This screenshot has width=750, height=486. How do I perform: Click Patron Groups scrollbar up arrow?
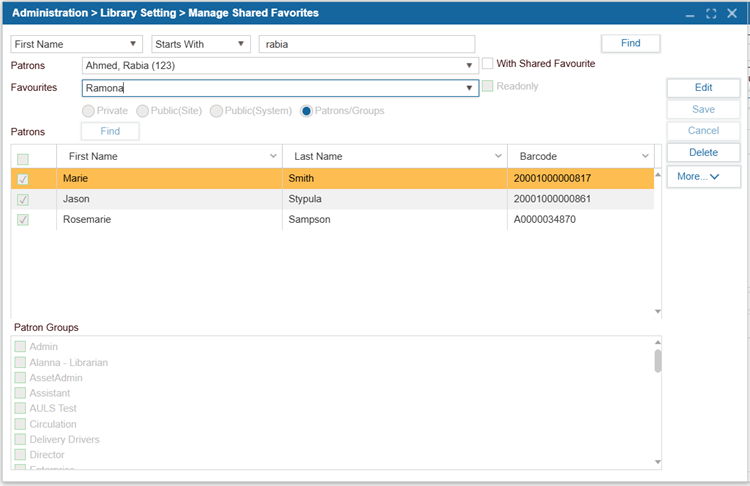point(658,342)
